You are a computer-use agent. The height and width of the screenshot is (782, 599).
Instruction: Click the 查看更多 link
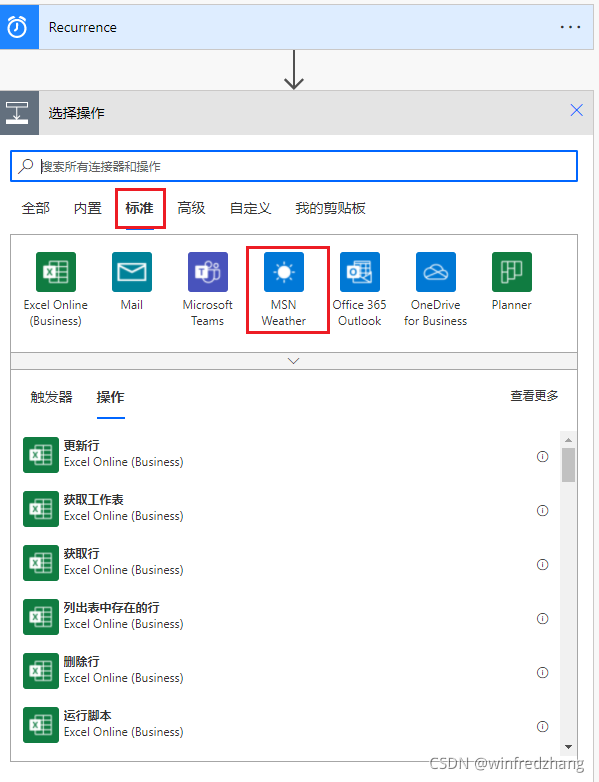(x=534, y=396)
